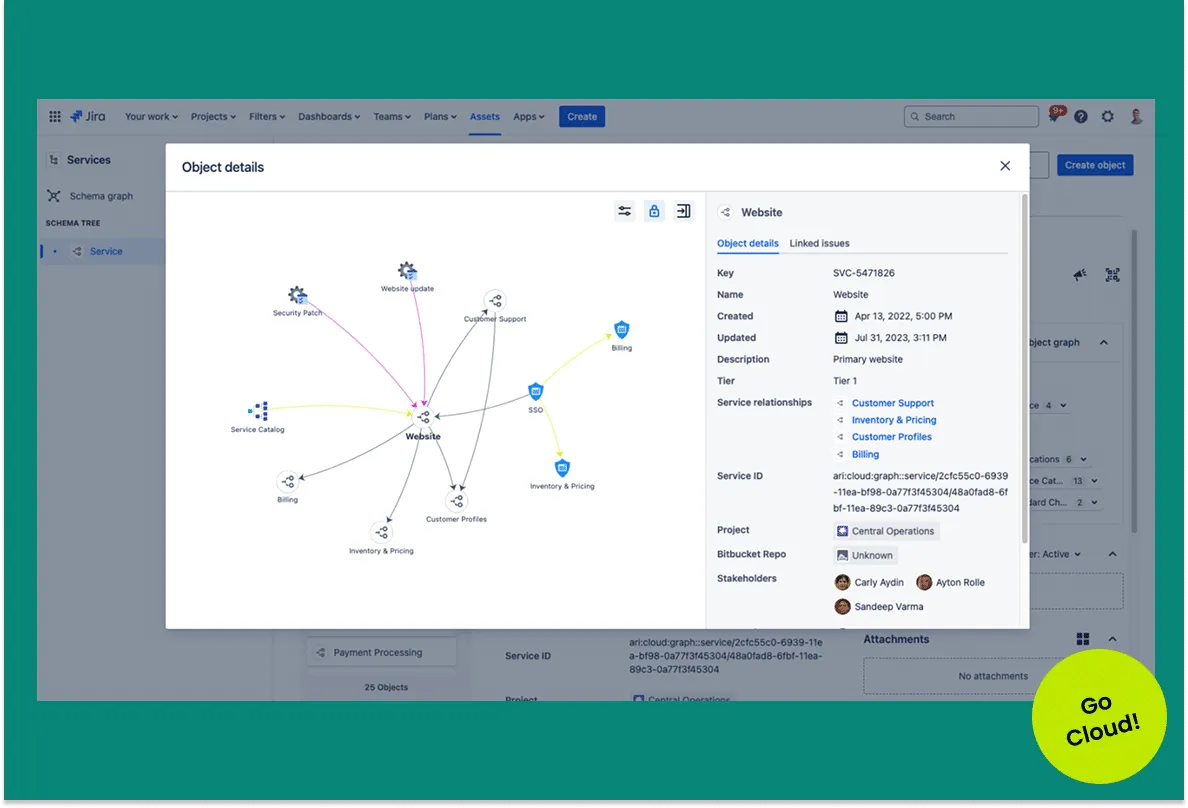Image resolution: width=1188 pixels, height=808 pixels.
Task: Open the Dashboards dropdown menu
Action: point(329,117)
